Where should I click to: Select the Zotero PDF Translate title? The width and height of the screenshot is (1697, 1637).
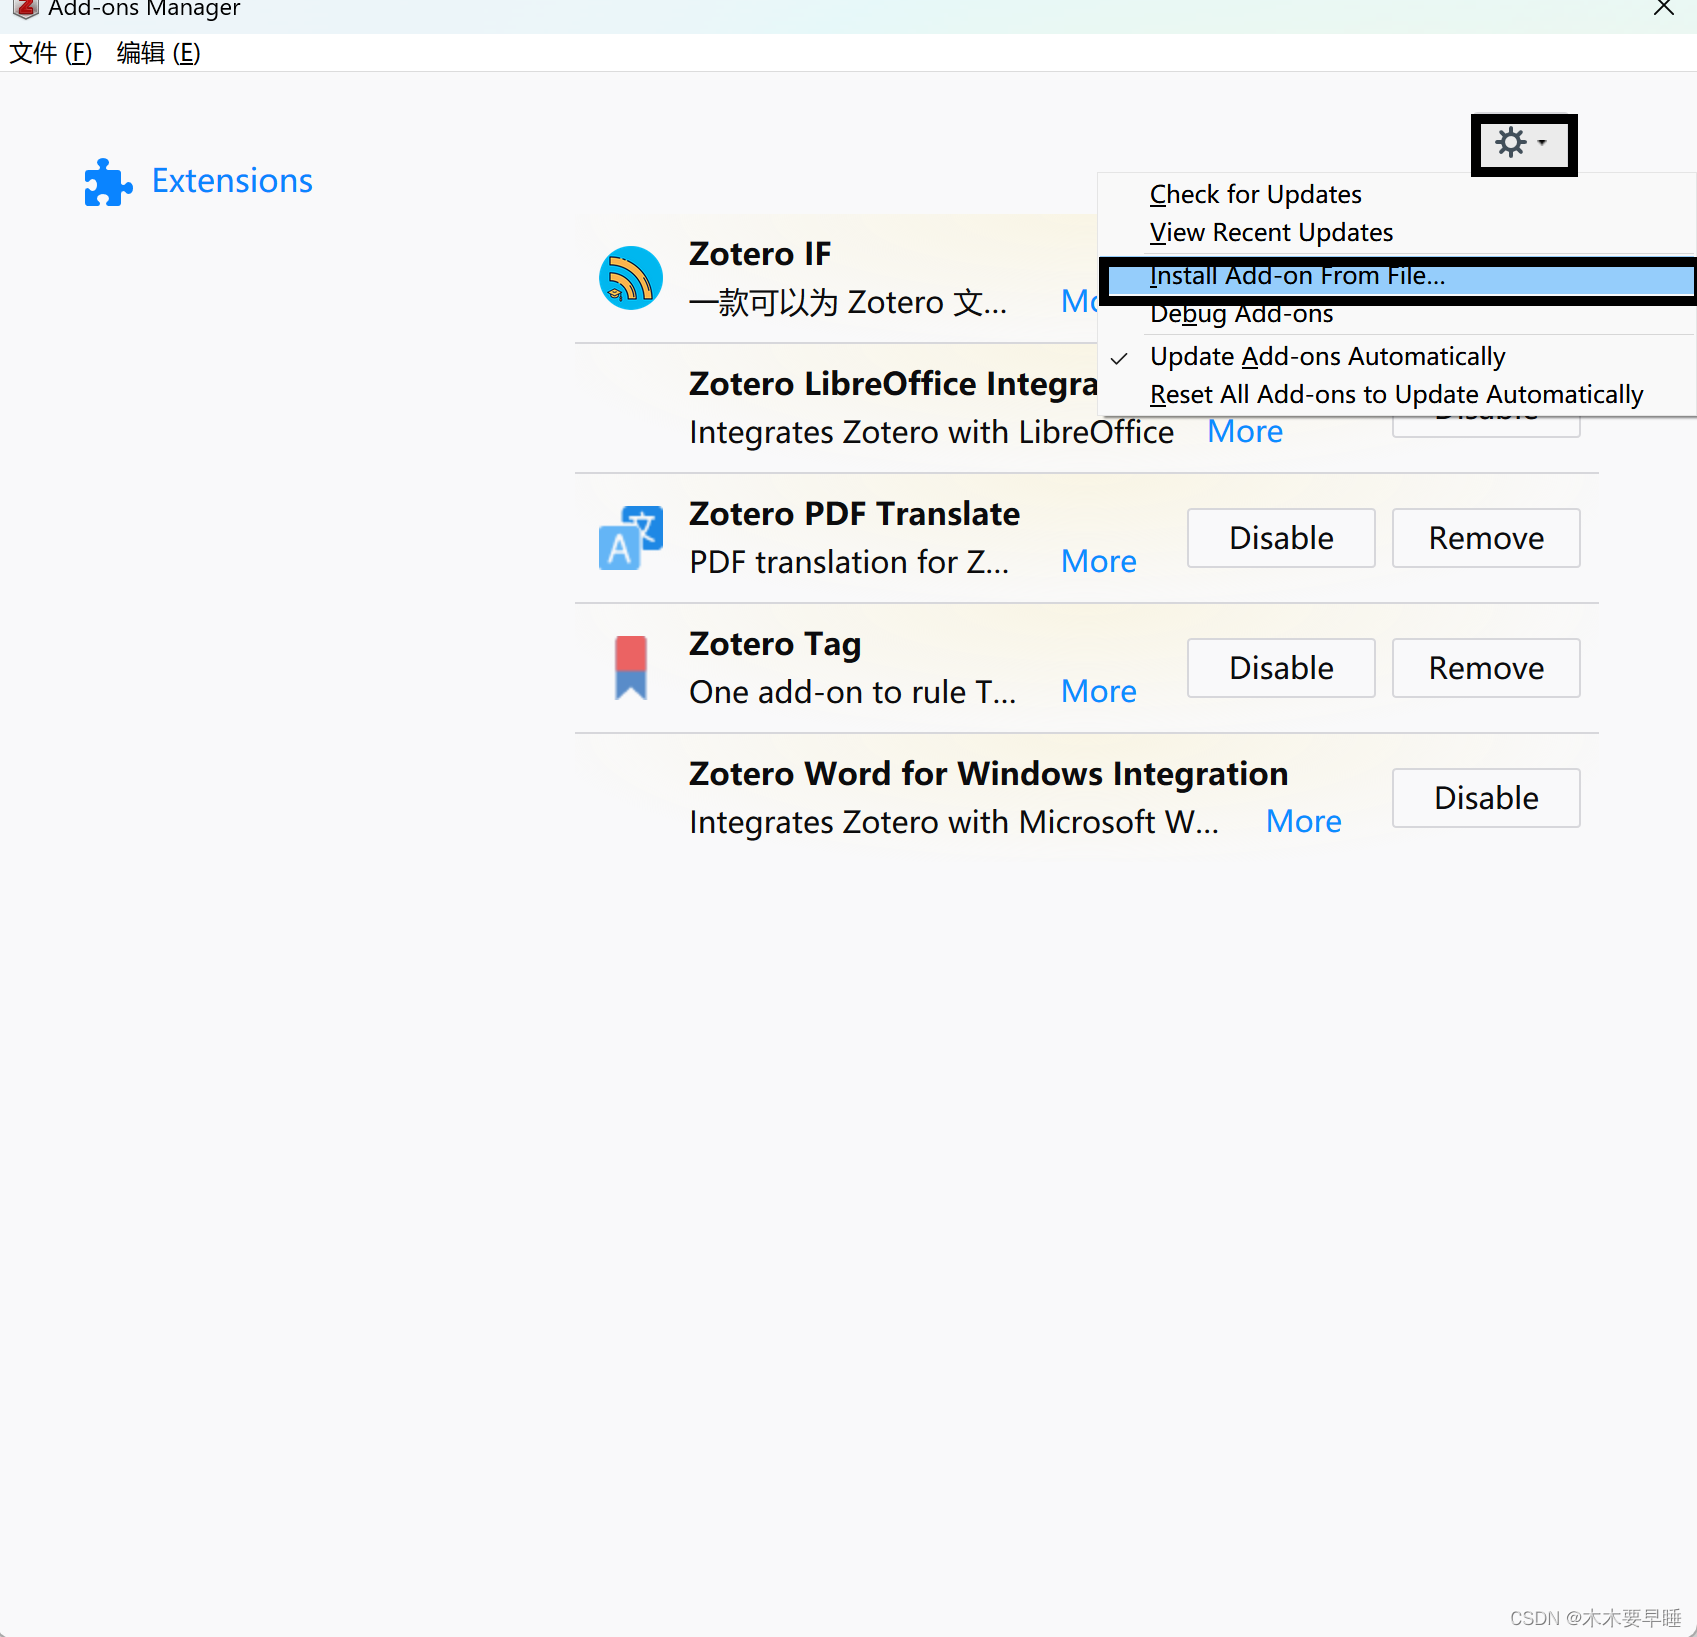855,514
